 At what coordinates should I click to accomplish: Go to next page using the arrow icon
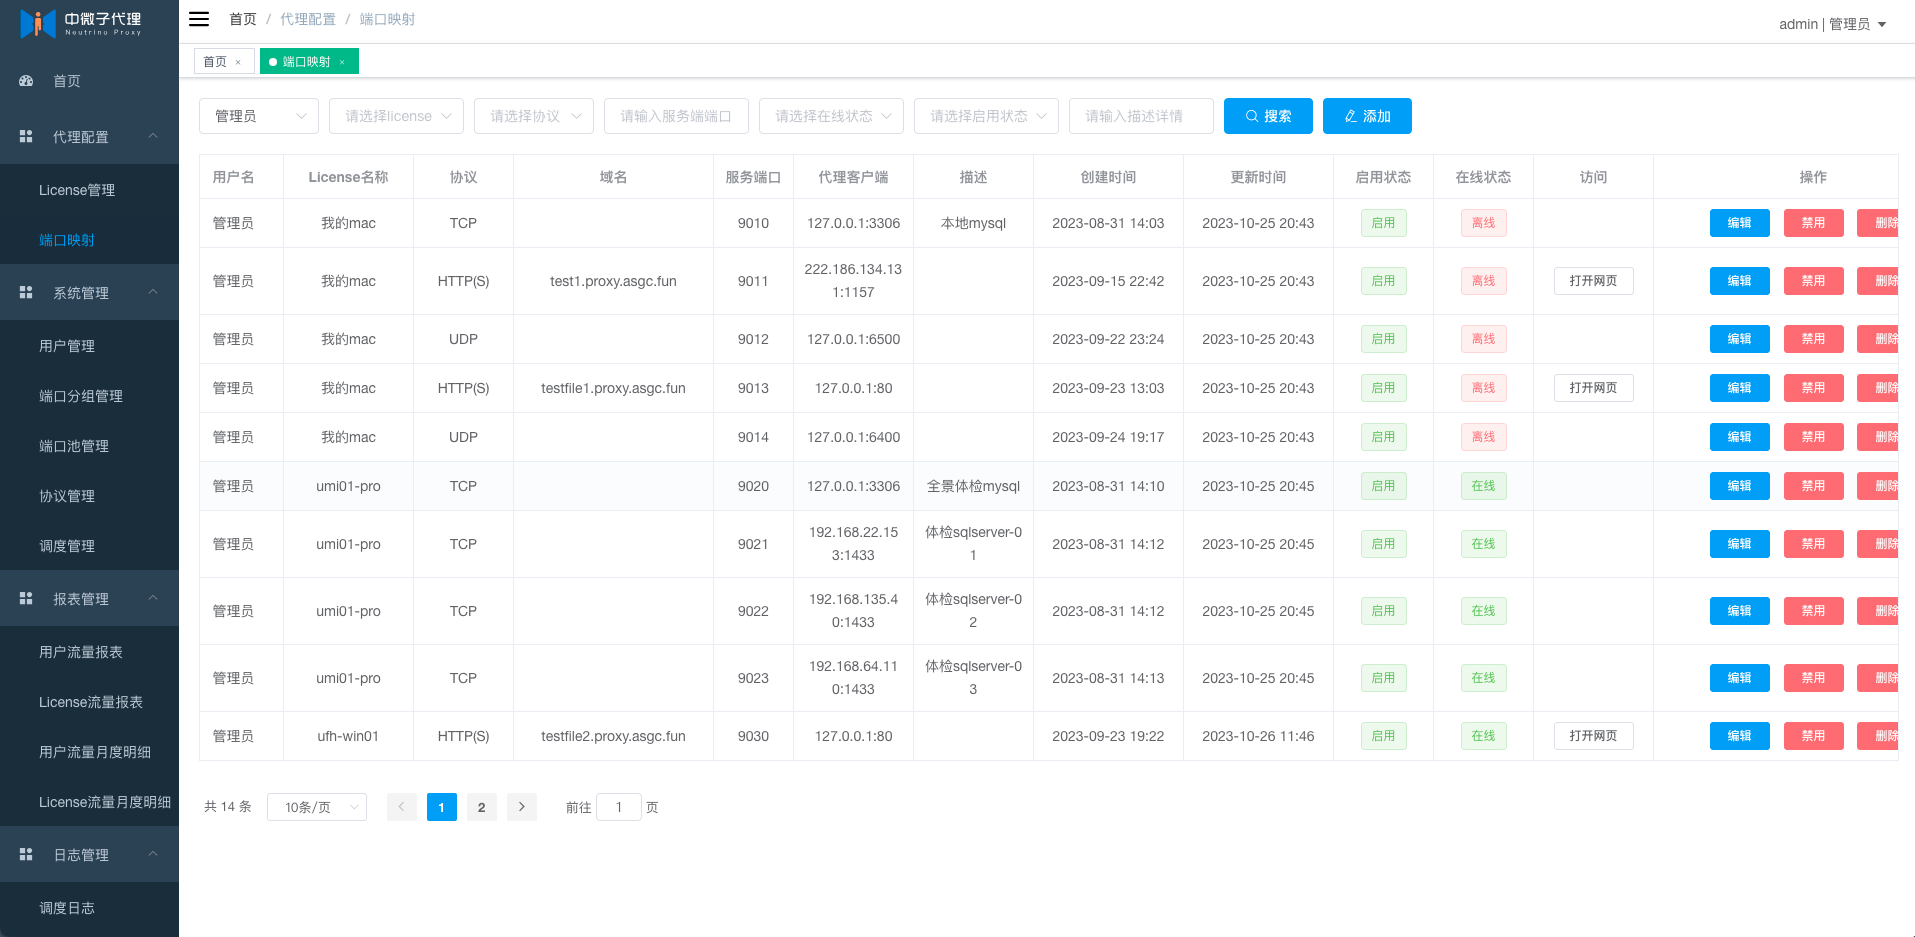pos(522,807)
